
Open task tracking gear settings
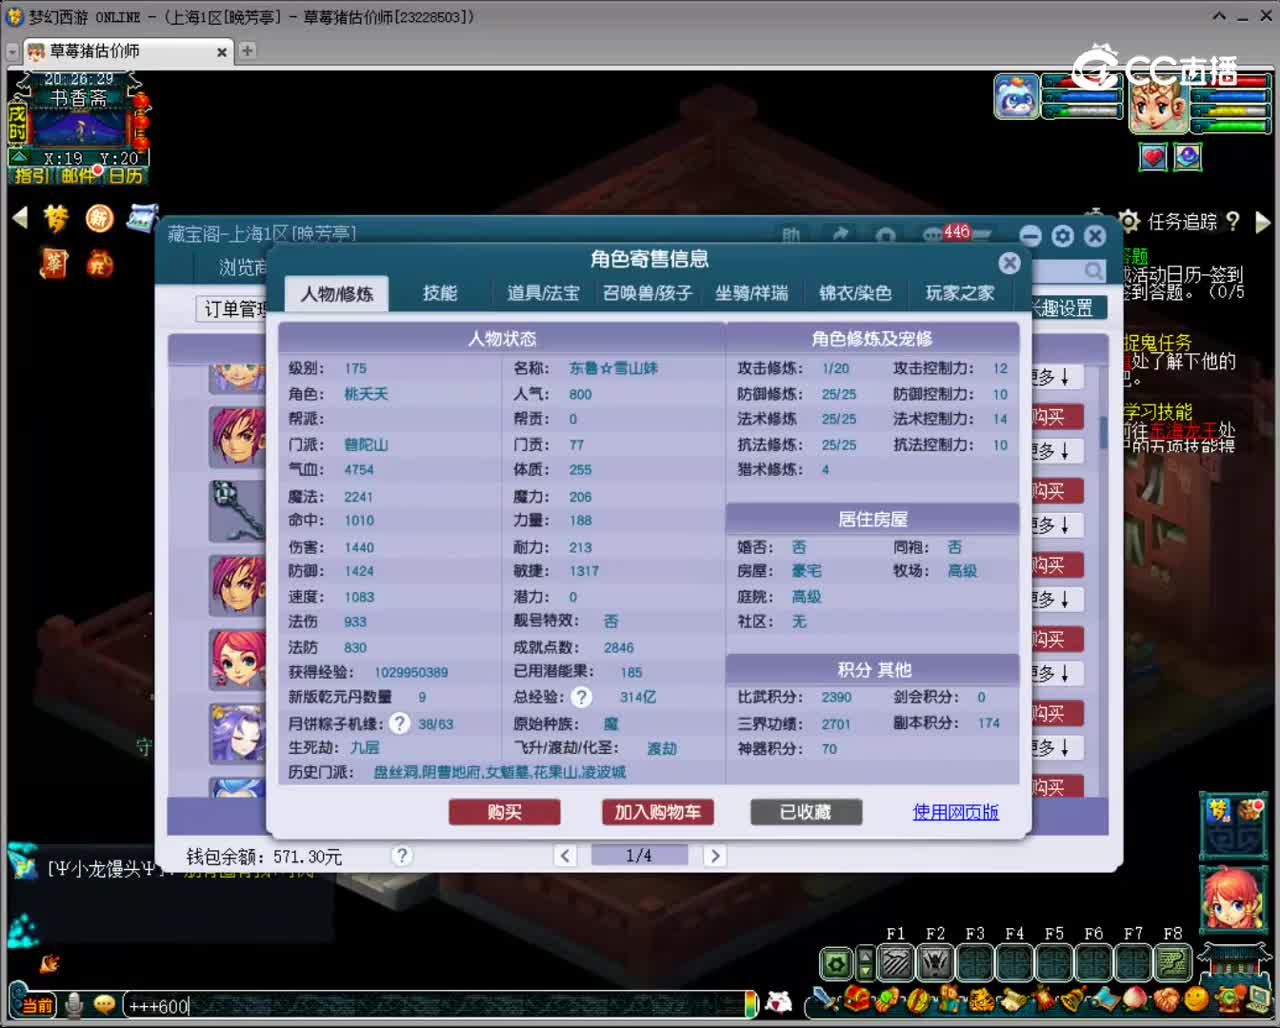[x=1129, y=221]
